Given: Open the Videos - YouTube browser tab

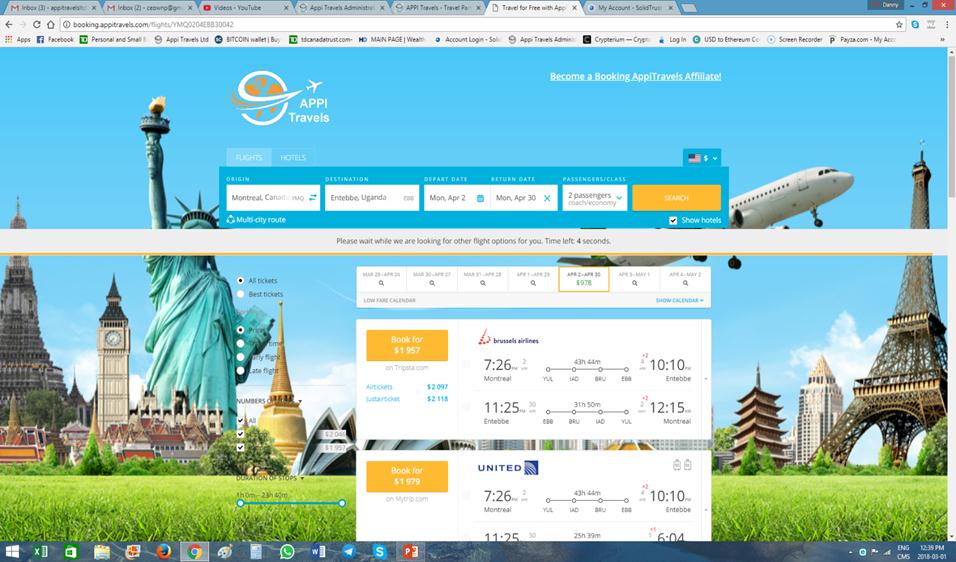Looking at the screenshot, I should [242, 7].
